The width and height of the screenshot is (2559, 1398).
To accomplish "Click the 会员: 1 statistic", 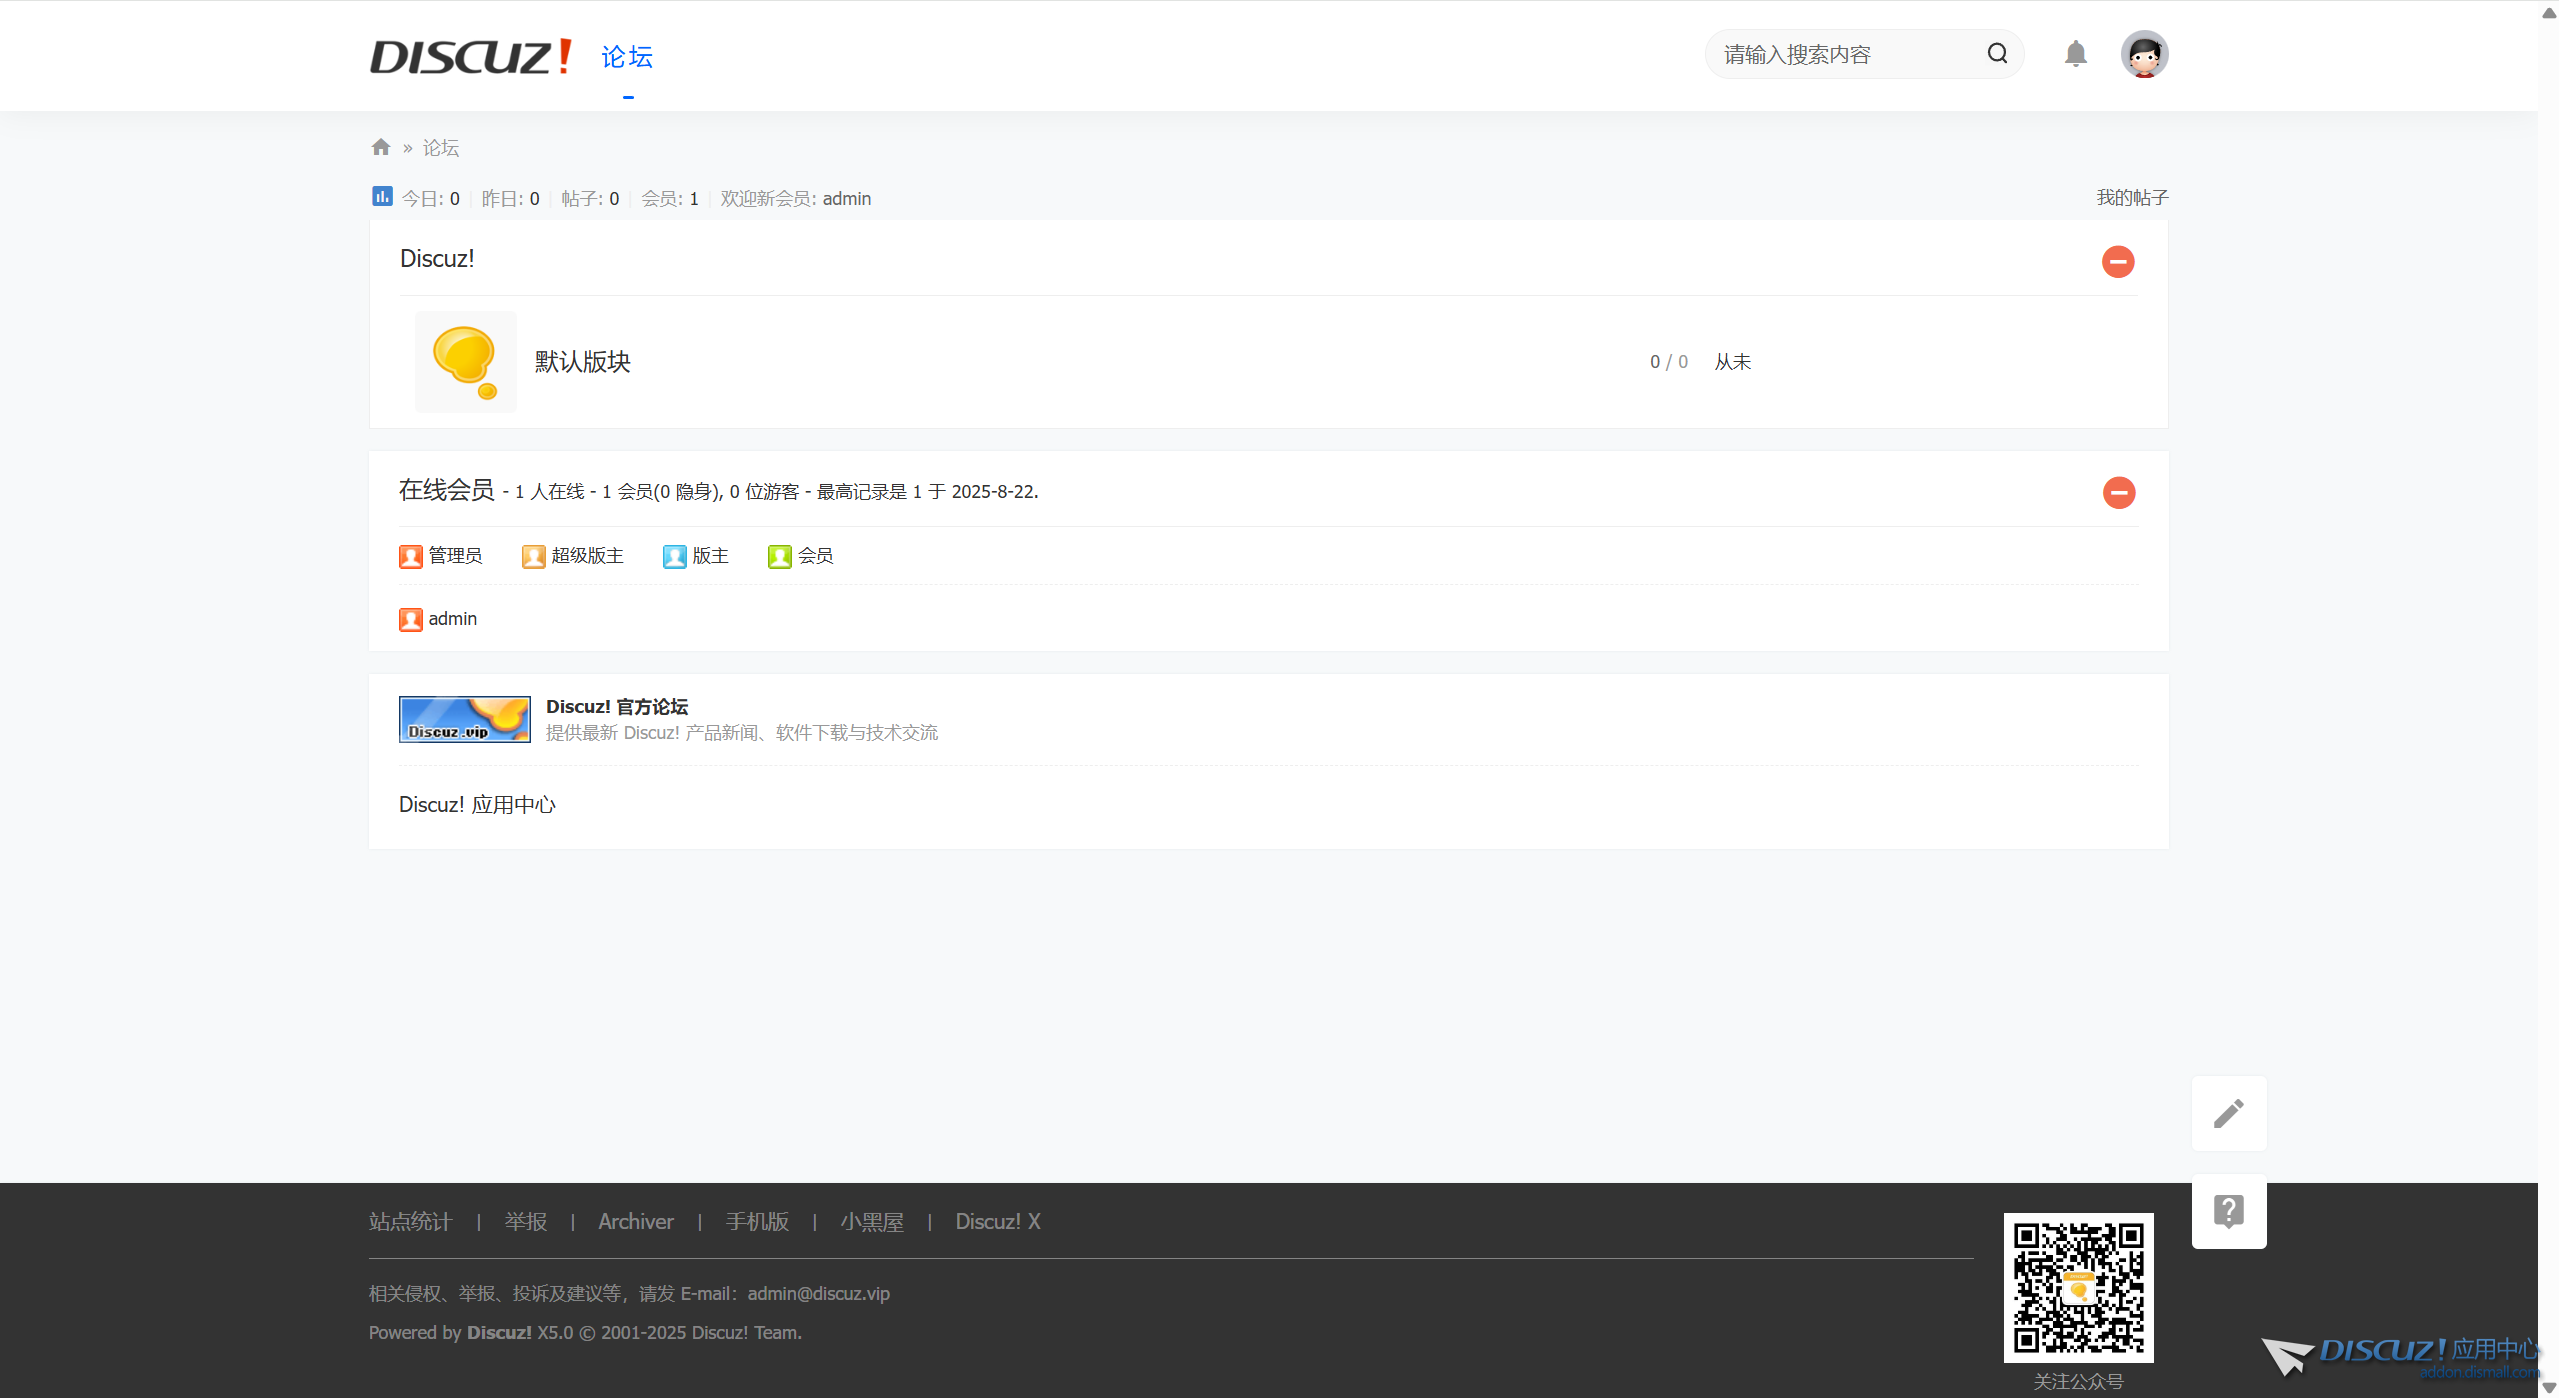I will tap(670, 199).
